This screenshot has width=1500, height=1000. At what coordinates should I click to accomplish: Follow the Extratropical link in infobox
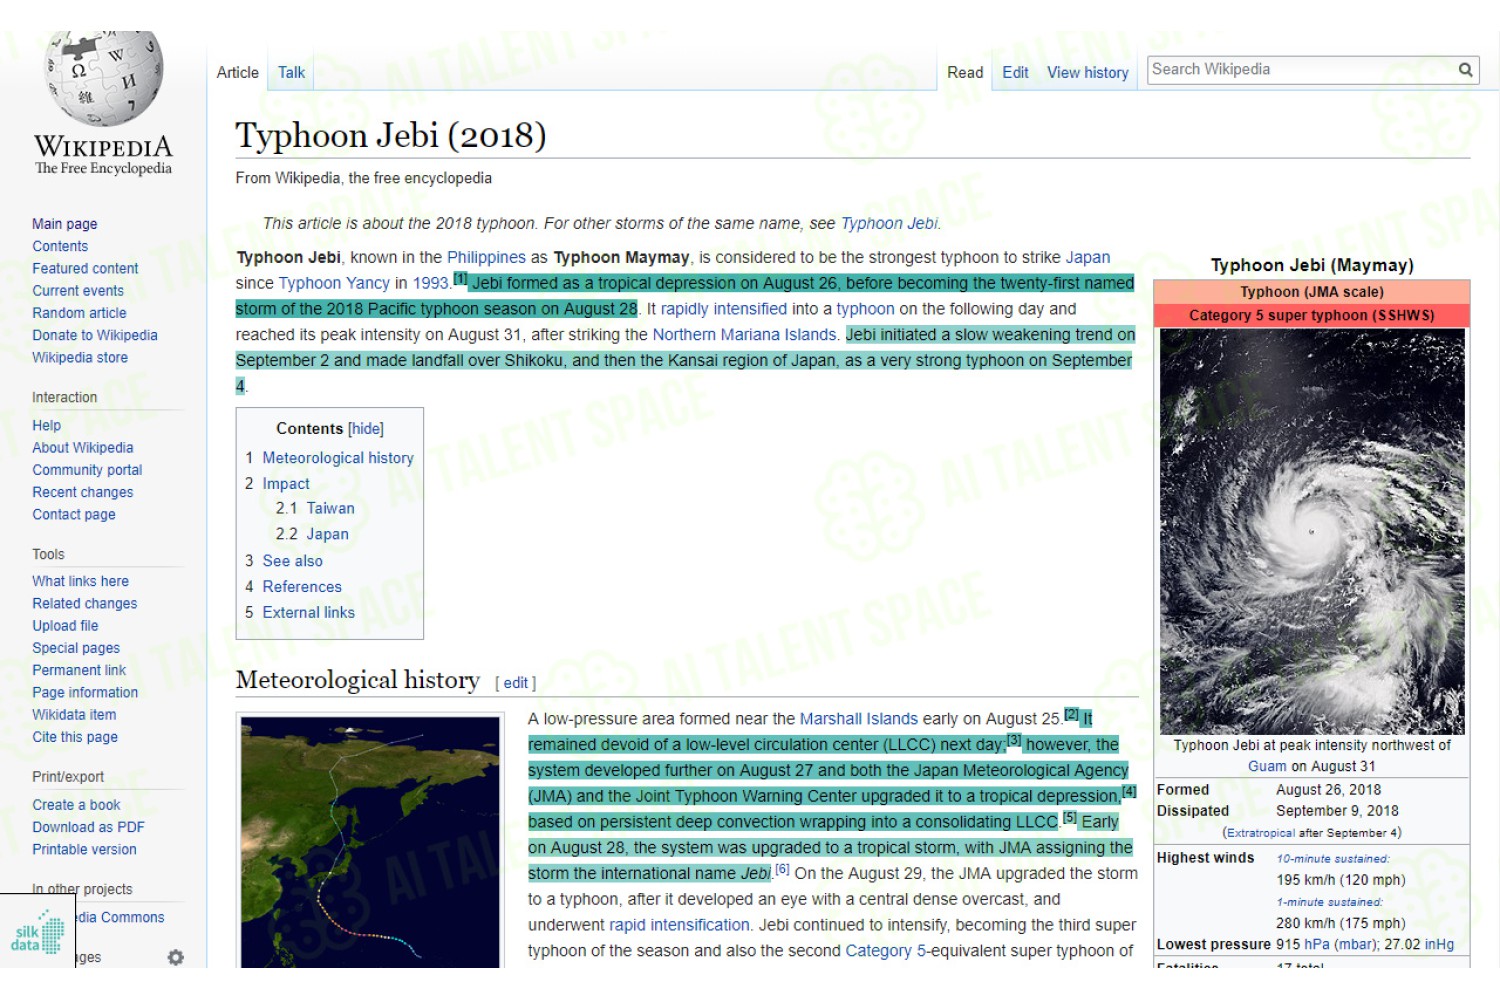coord(1261,833)
